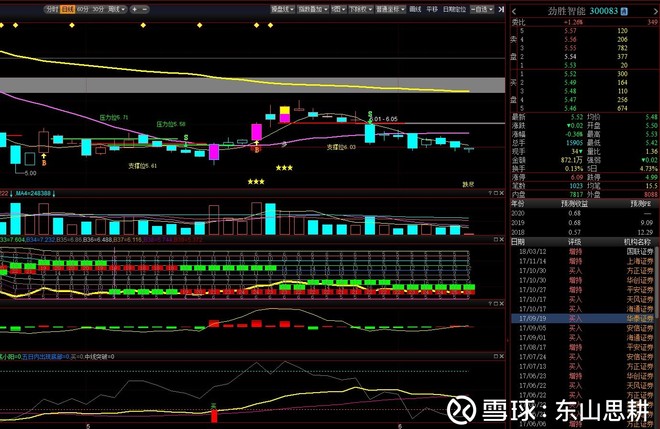Select highlighted row dated 17/09/19
660x429 pixels.
click(585, 319)
